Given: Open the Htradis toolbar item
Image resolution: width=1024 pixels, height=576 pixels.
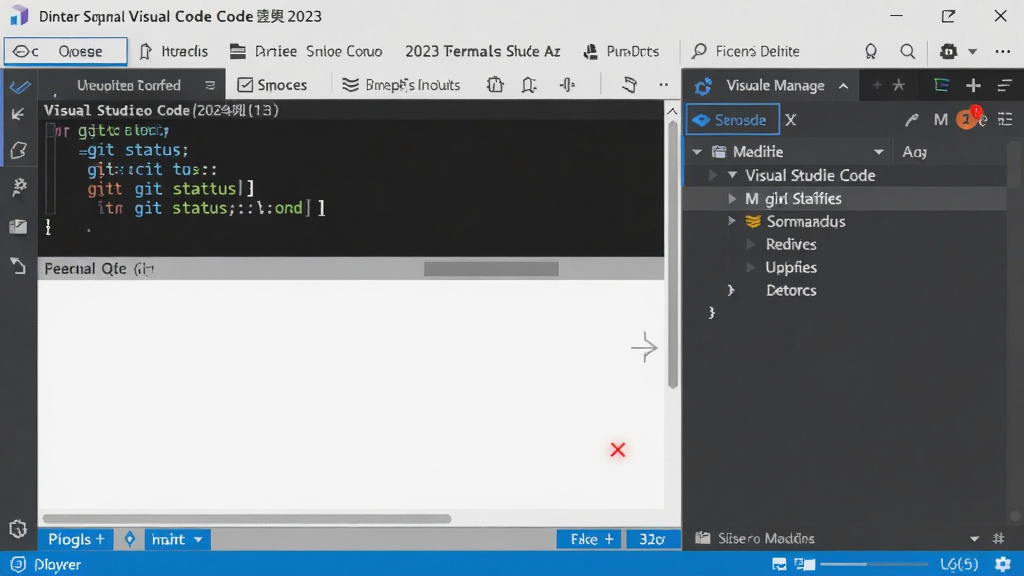Looking at the screenshot, I should click(x=174, y=51).
